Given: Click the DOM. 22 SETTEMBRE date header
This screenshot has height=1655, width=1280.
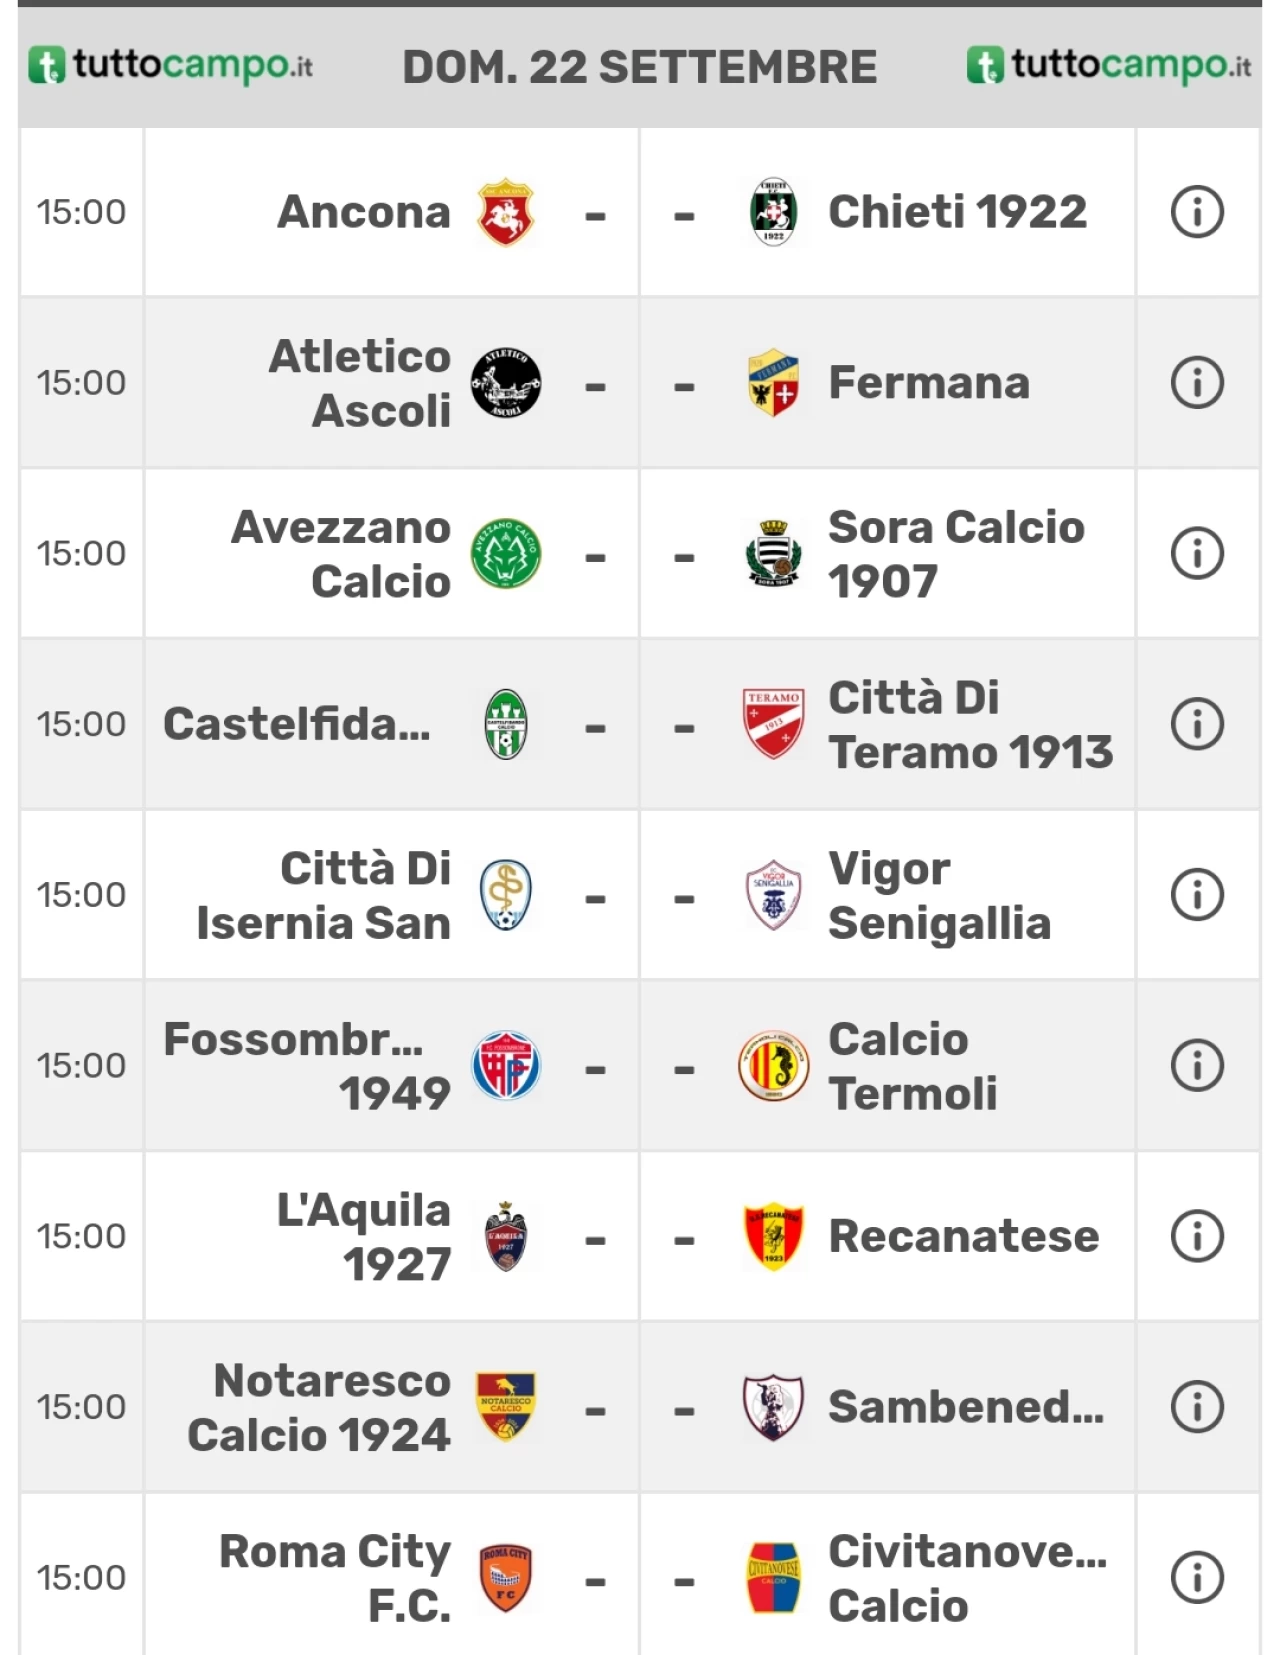Looking at the screenshot, I should point(640,67).
